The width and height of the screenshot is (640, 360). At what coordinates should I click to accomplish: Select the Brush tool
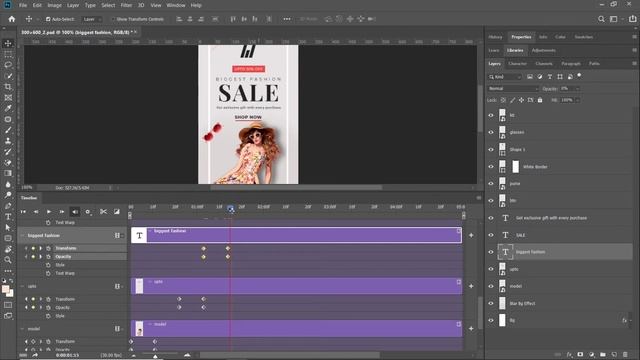(x=8, y=130)
